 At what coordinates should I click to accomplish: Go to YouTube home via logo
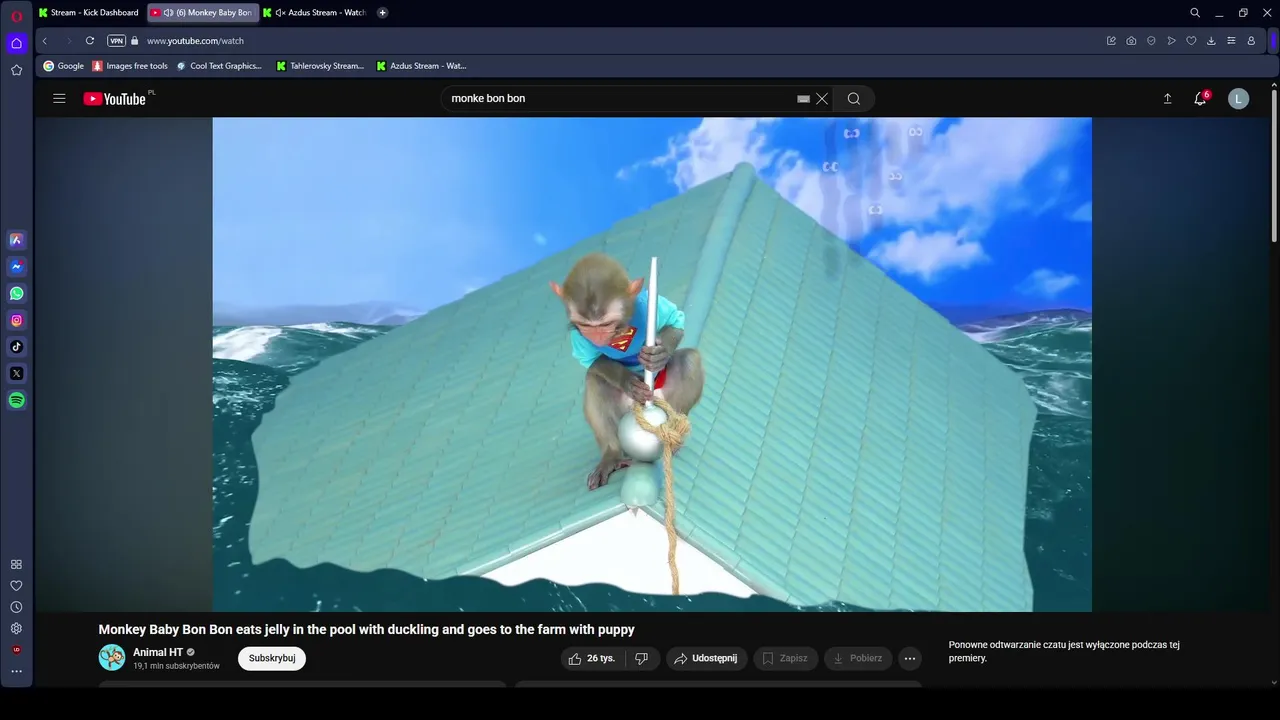[x=116, y=98]
